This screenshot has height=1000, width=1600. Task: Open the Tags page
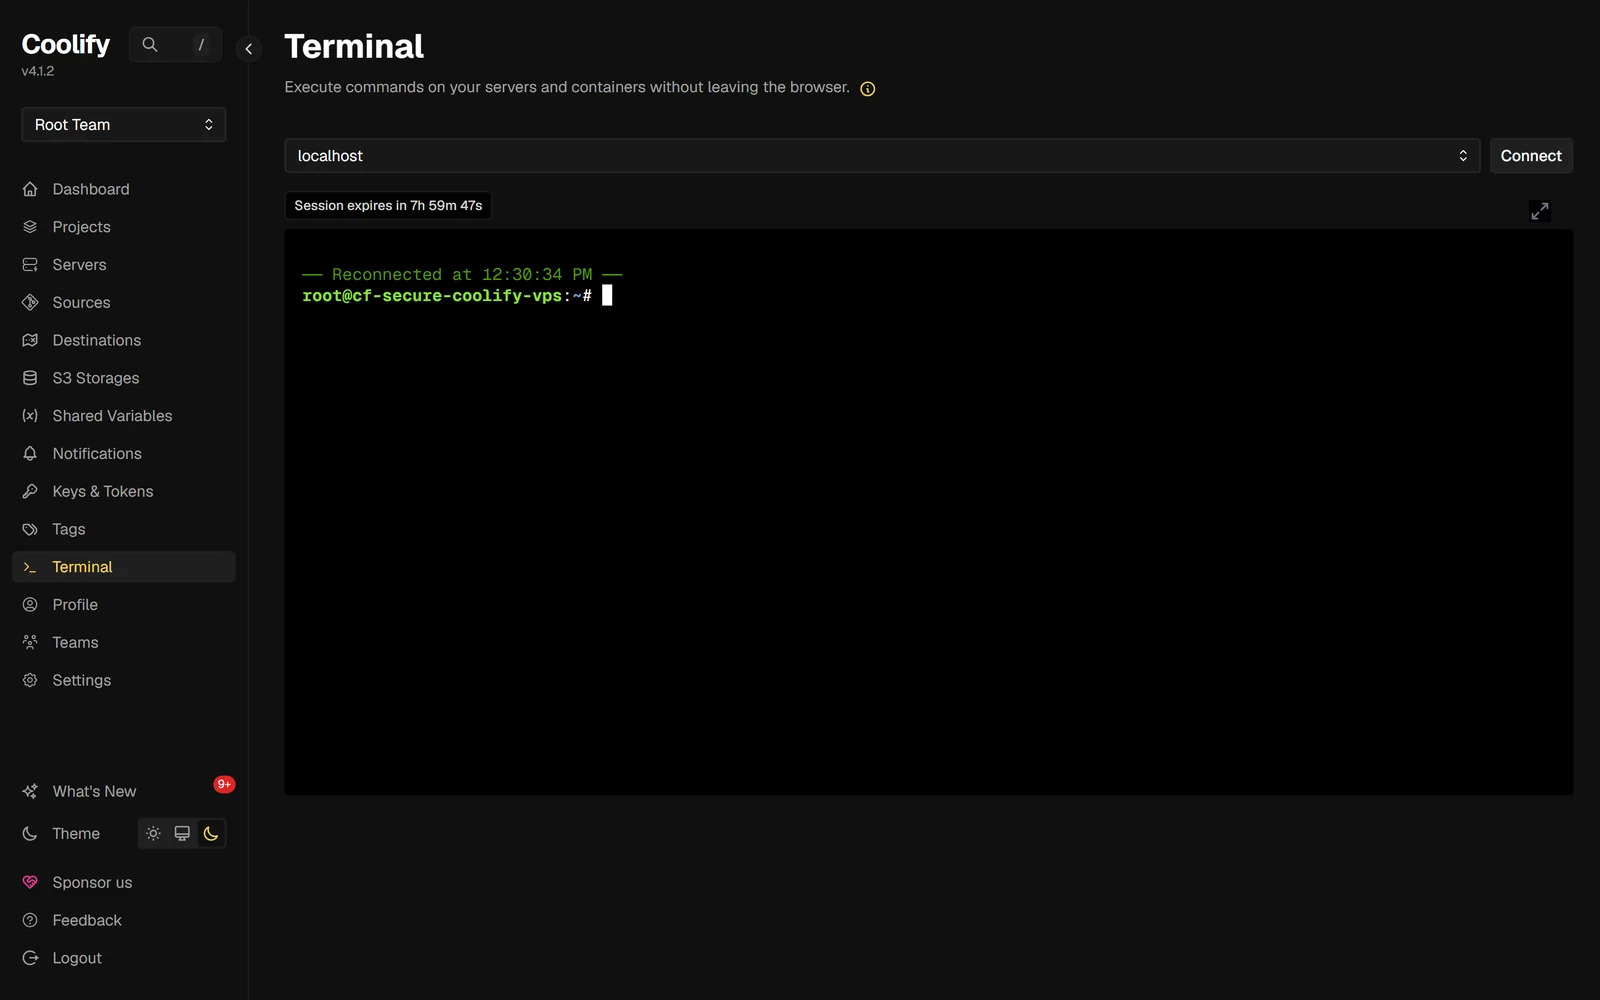124,529
